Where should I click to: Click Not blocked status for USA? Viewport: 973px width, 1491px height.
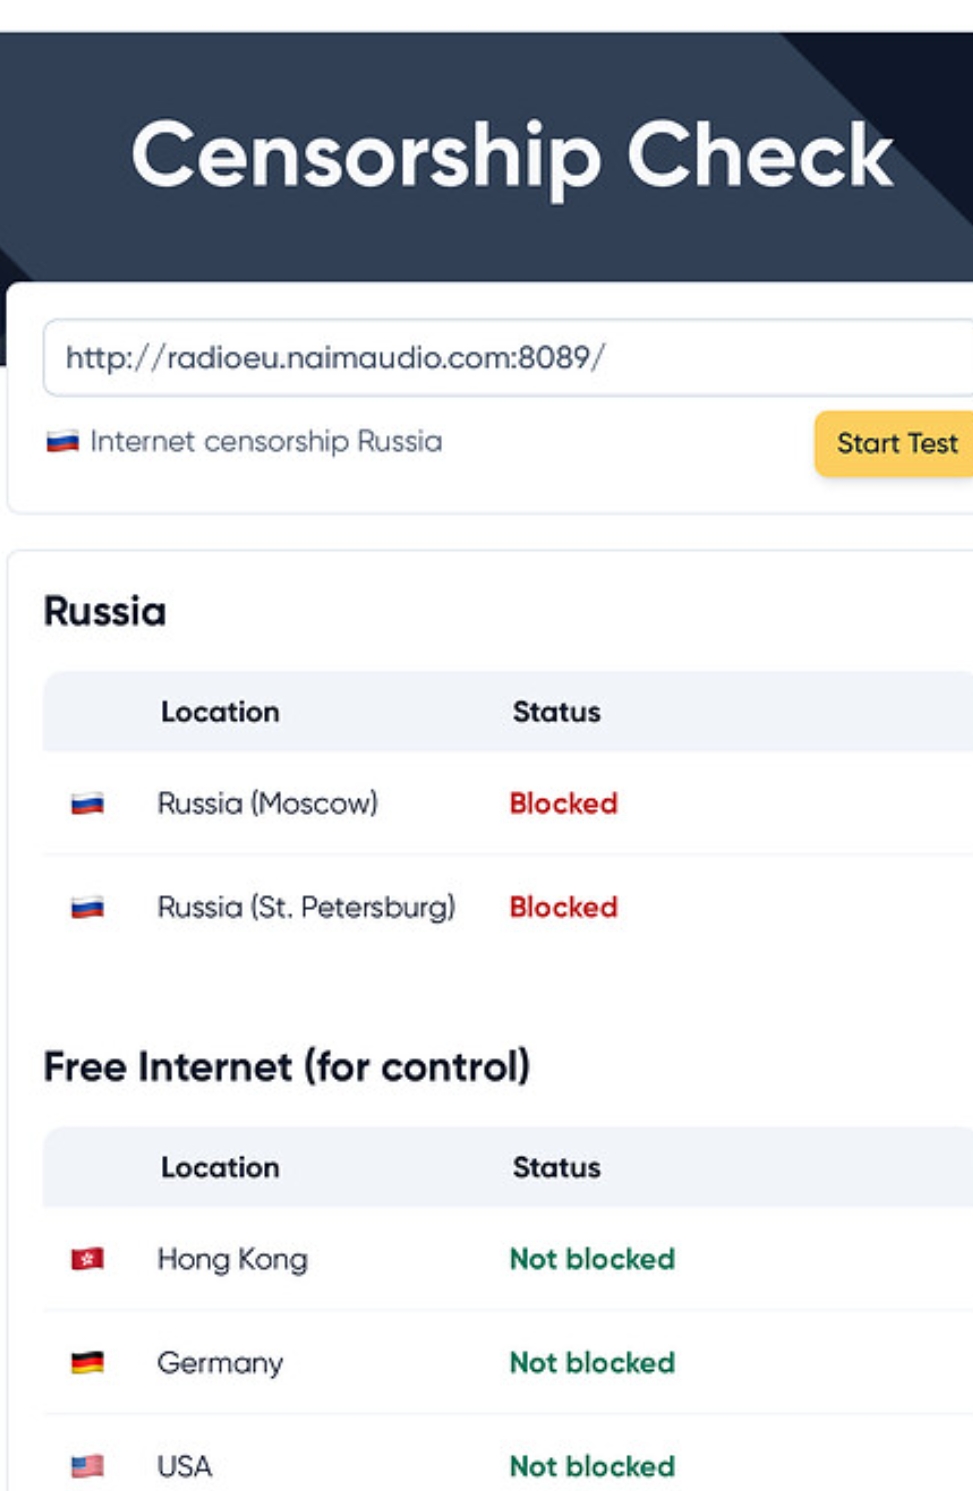tap(592, 1466)
